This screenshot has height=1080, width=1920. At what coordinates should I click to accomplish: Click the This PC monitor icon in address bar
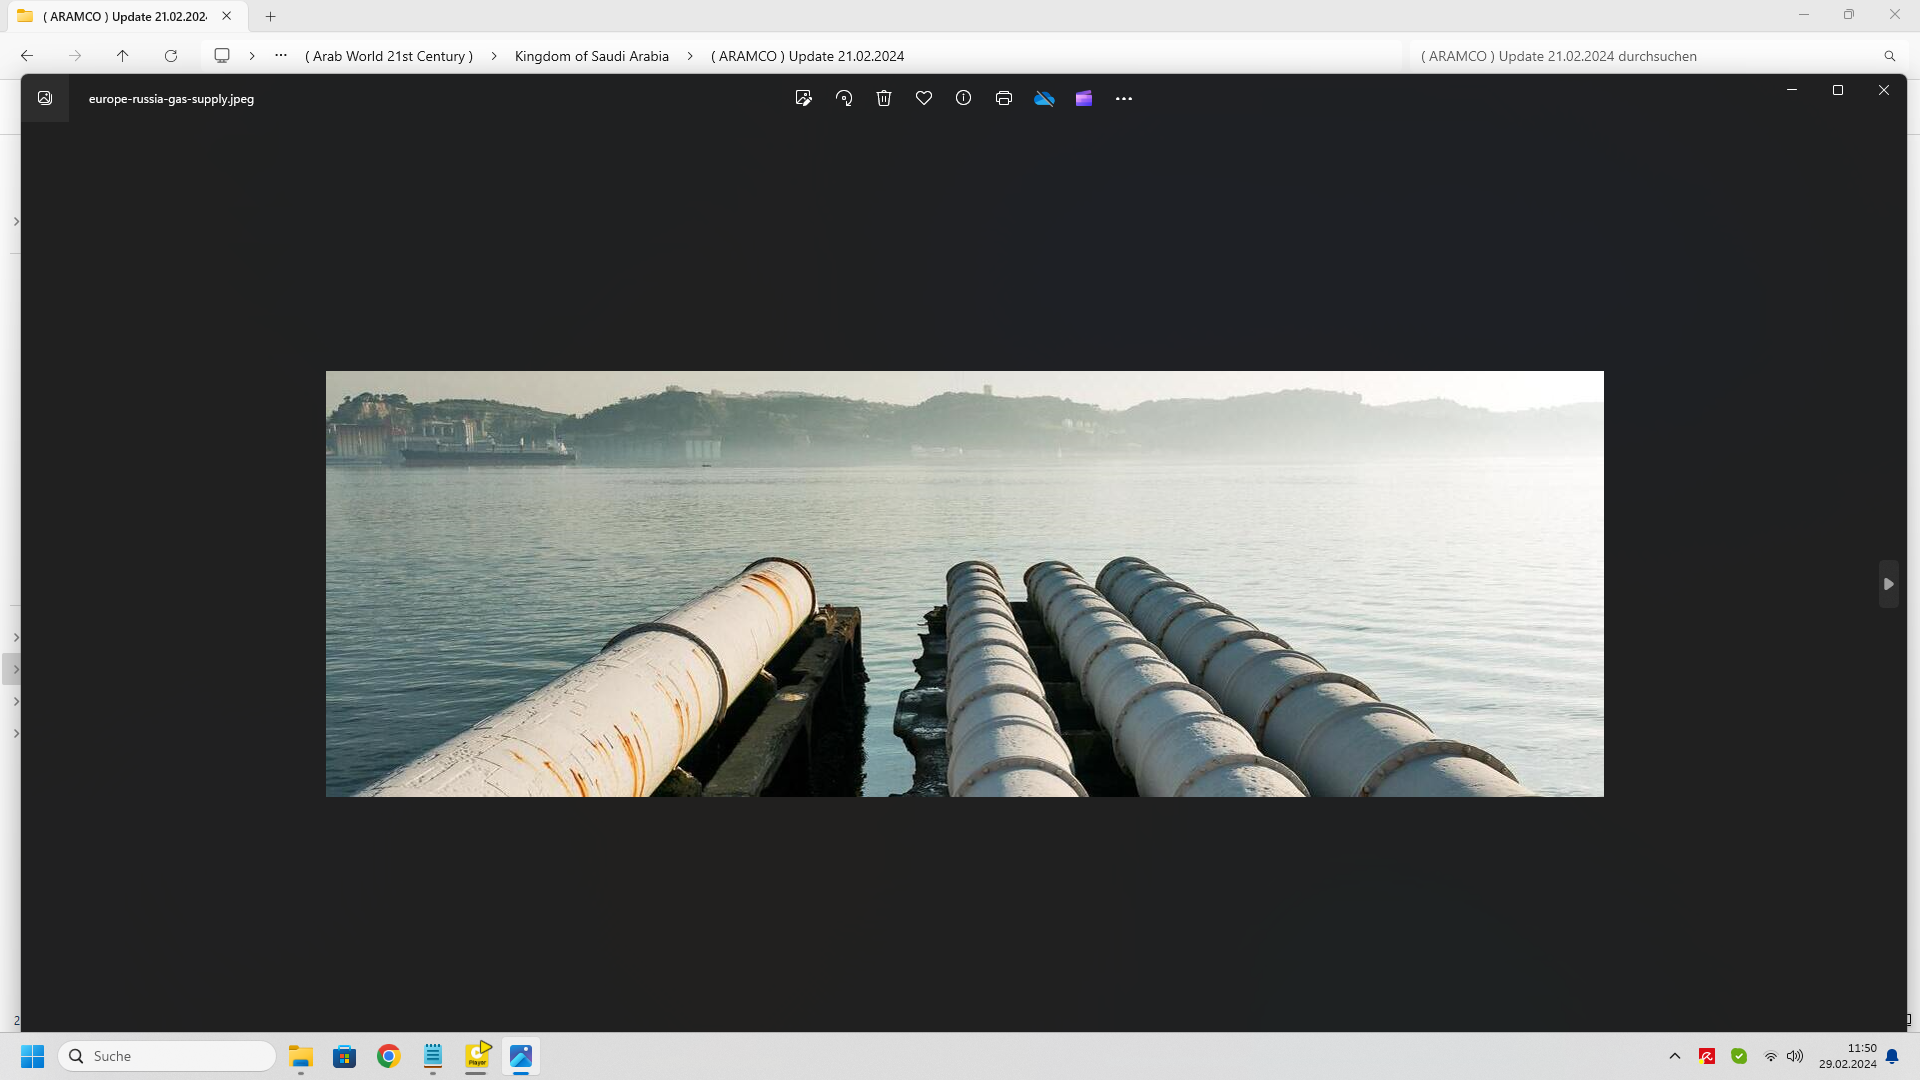click(x=222, y=56)
